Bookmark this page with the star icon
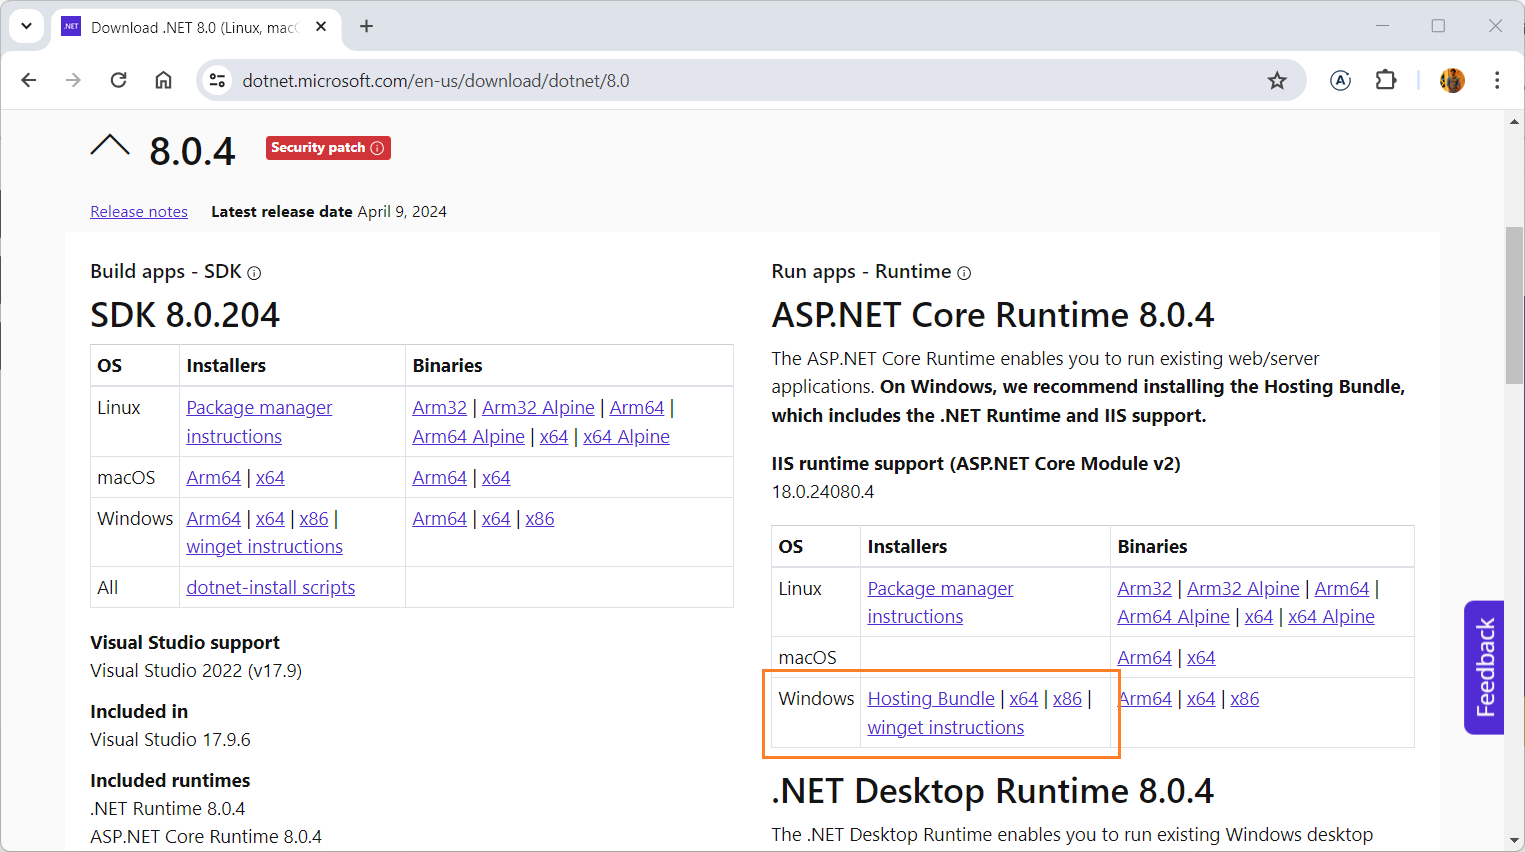The height and width of the screenshot is (852, 1525). [x=1277, y=81]
